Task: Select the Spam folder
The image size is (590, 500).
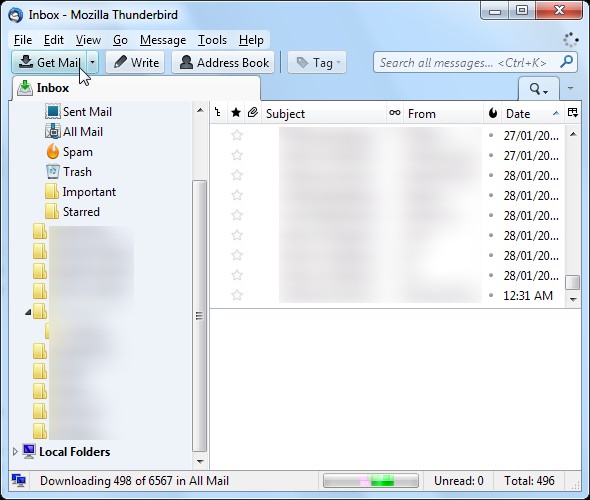Action: tap(78, 152)
